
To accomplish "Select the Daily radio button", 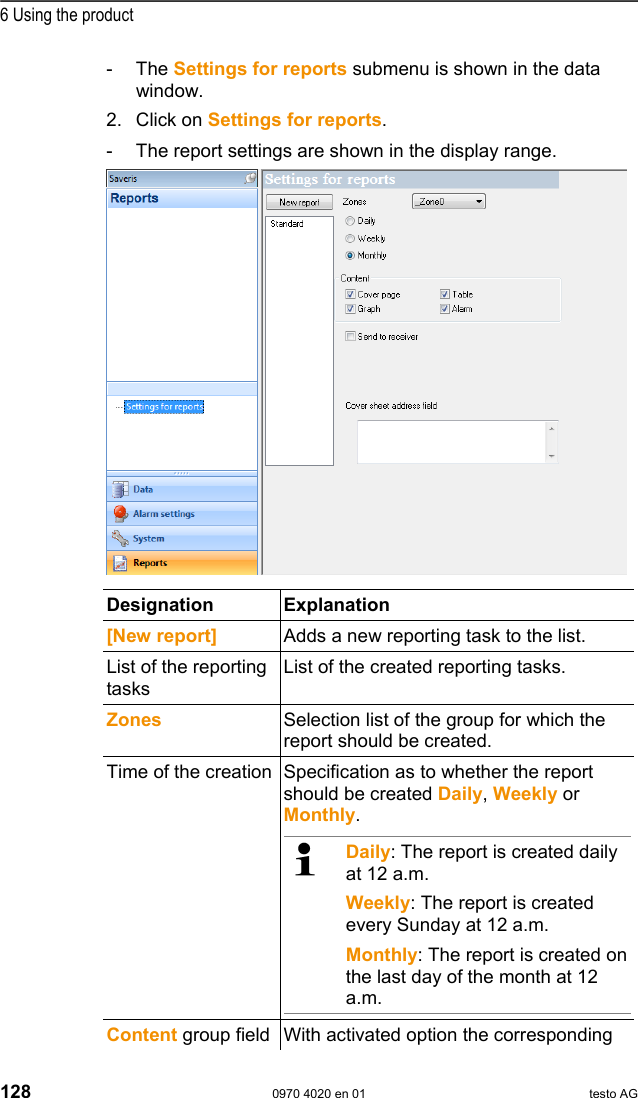I will [x=350, y=221].
